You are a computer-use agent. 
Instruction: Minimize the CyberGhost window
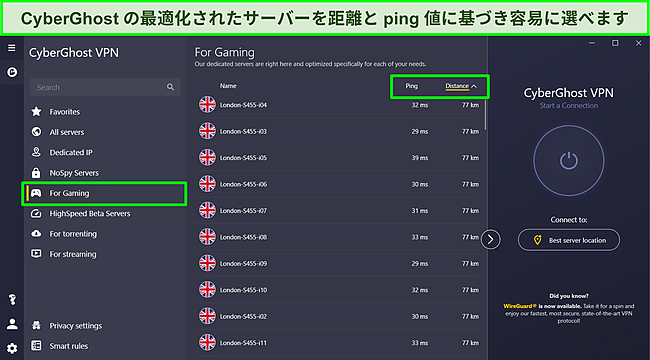click(592, 43)
